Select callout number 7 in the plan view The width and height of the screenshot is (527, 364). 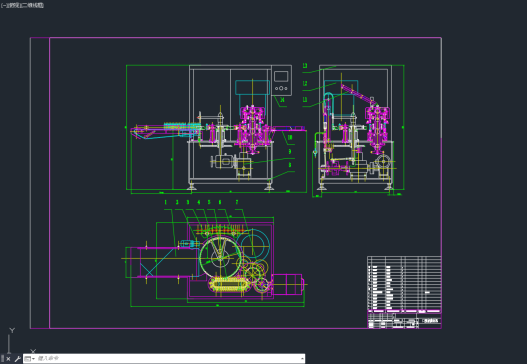(x=237, y=202)
